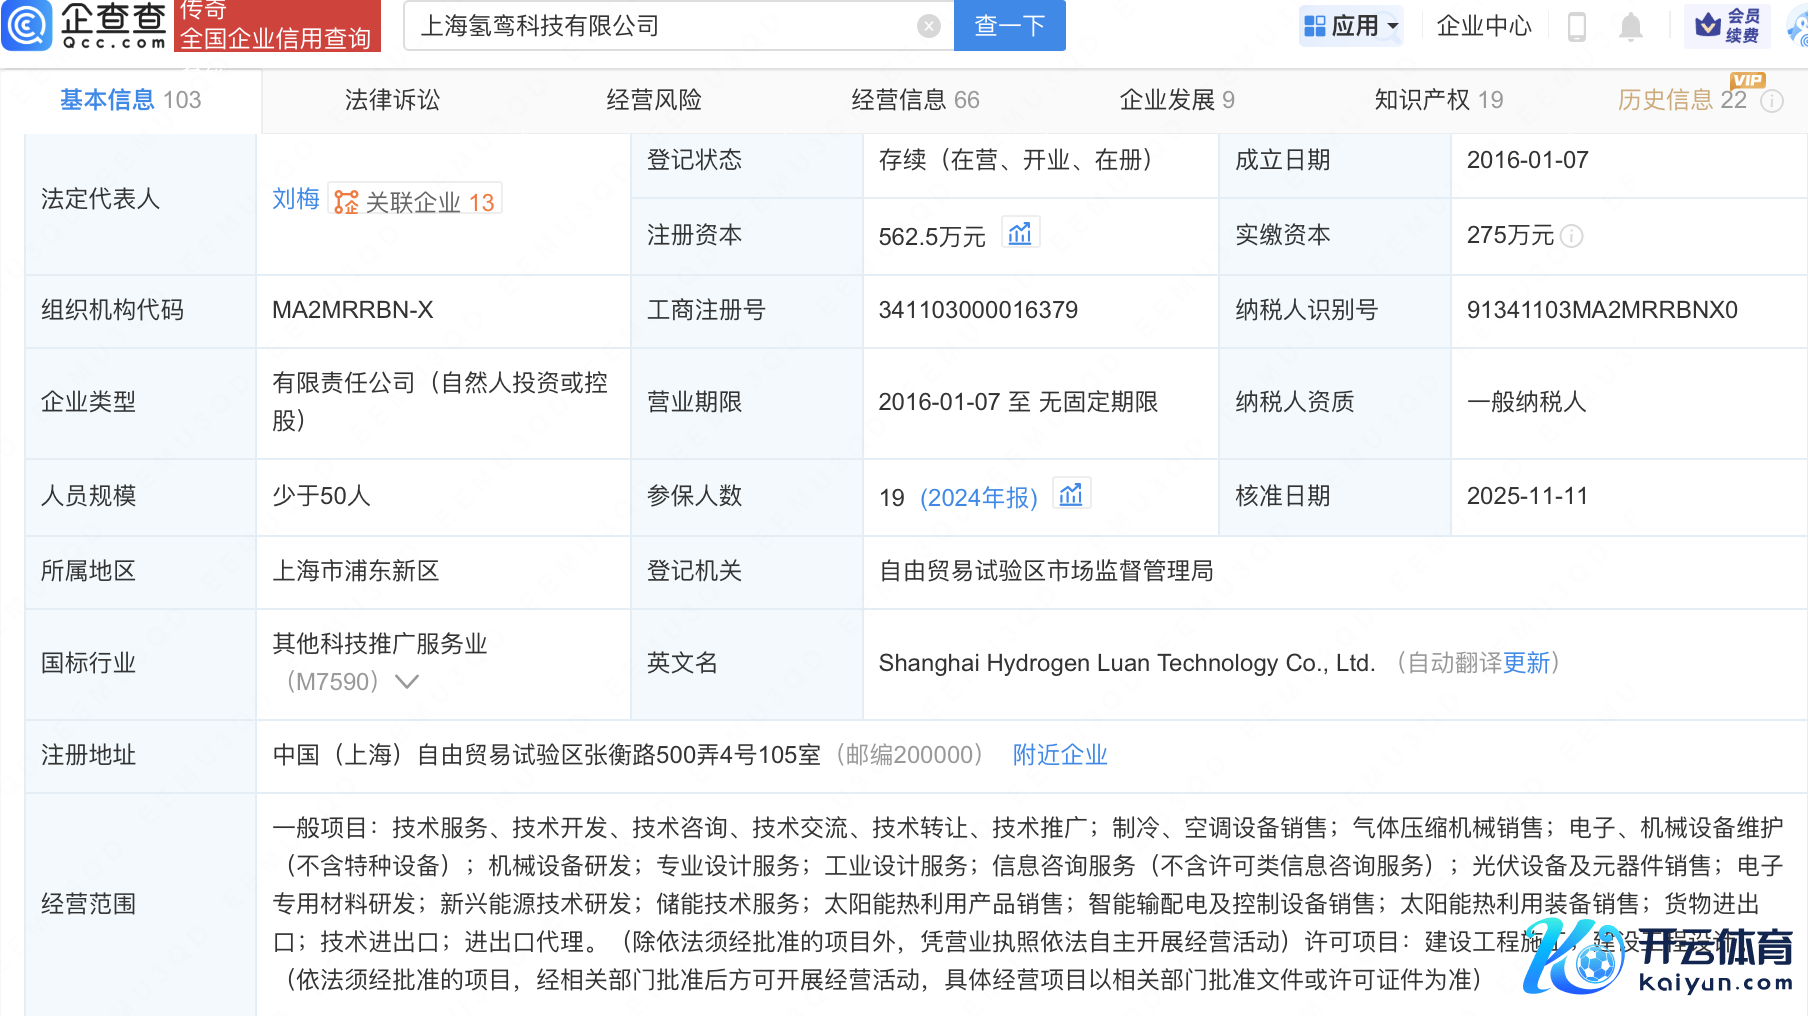Click 更新 to update English name
This screenshot has width=1808, height=1016.
click(x=1526, y=663)
